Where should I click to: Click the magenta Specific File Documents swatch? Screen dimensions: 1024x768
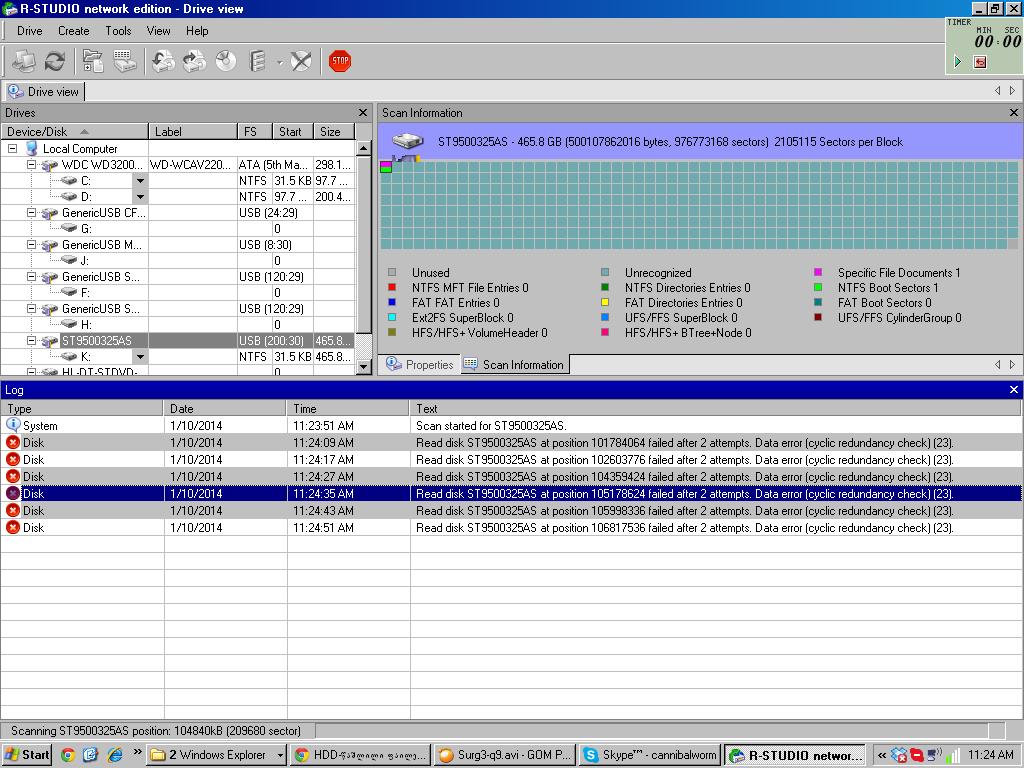click(x=818, y=272)
